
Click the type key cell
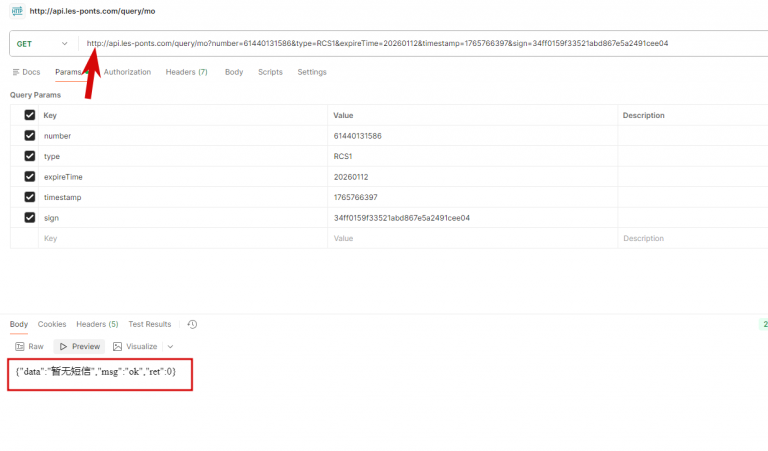pos(183,156)
